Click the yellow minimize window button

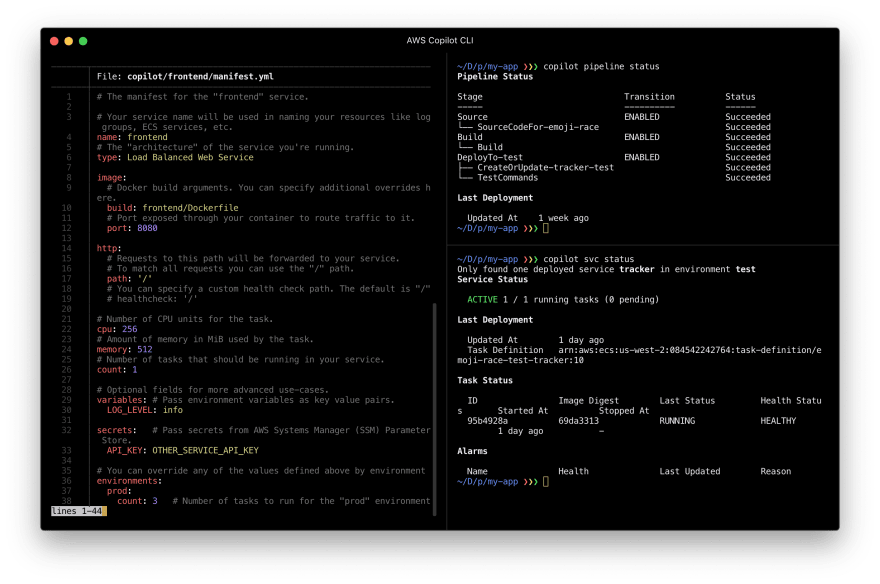point(68,41)
